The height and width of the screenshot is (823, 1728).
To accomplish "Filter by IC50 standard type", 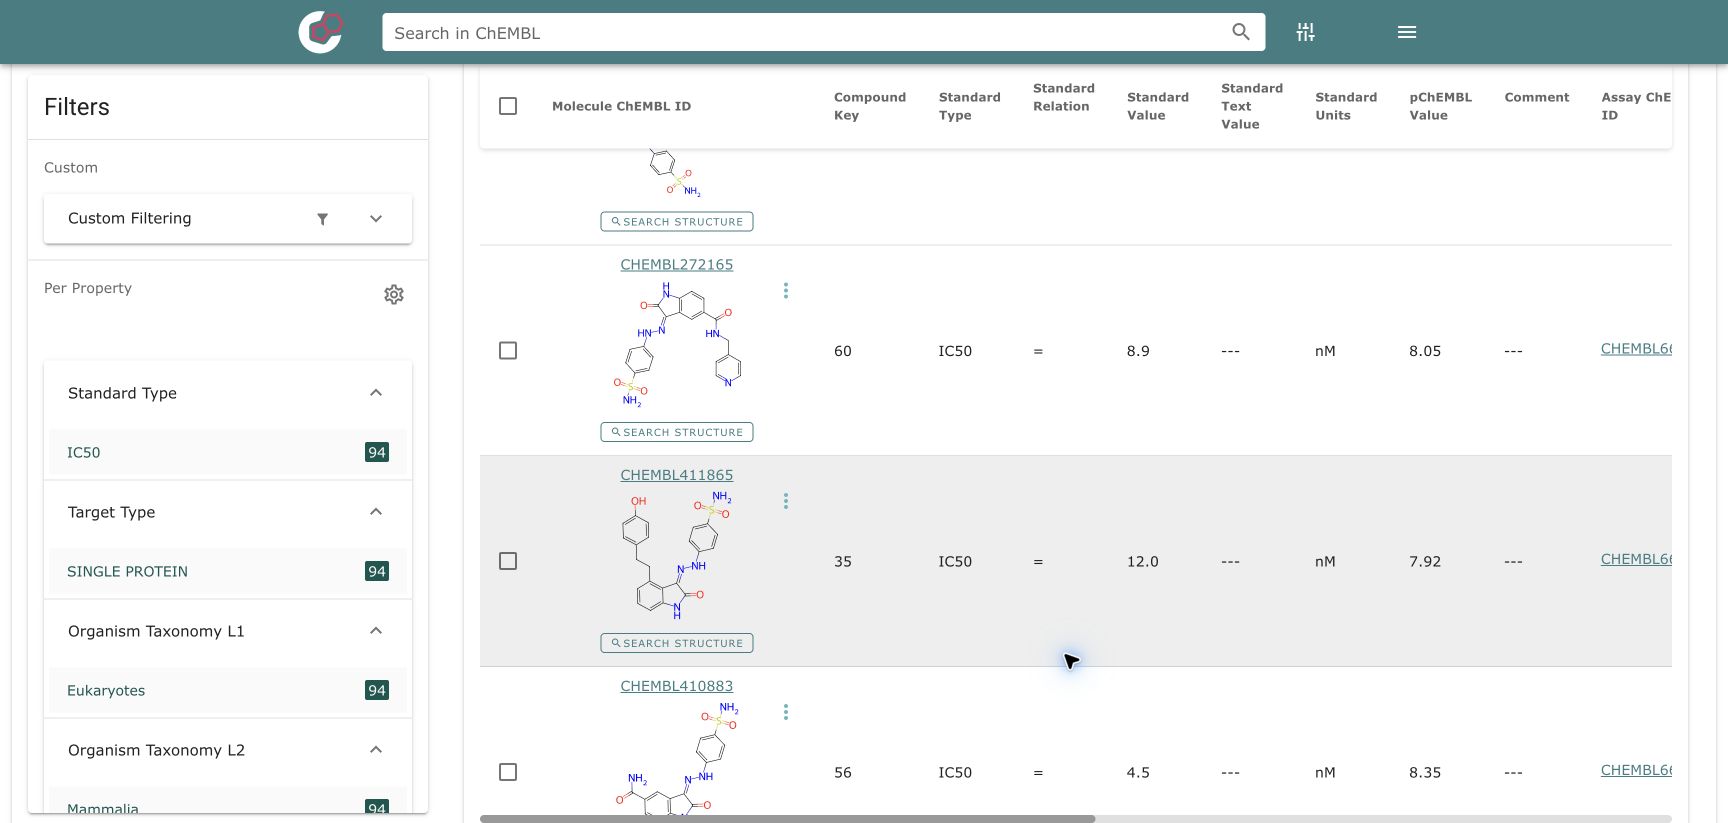I will tap(228, 452).
